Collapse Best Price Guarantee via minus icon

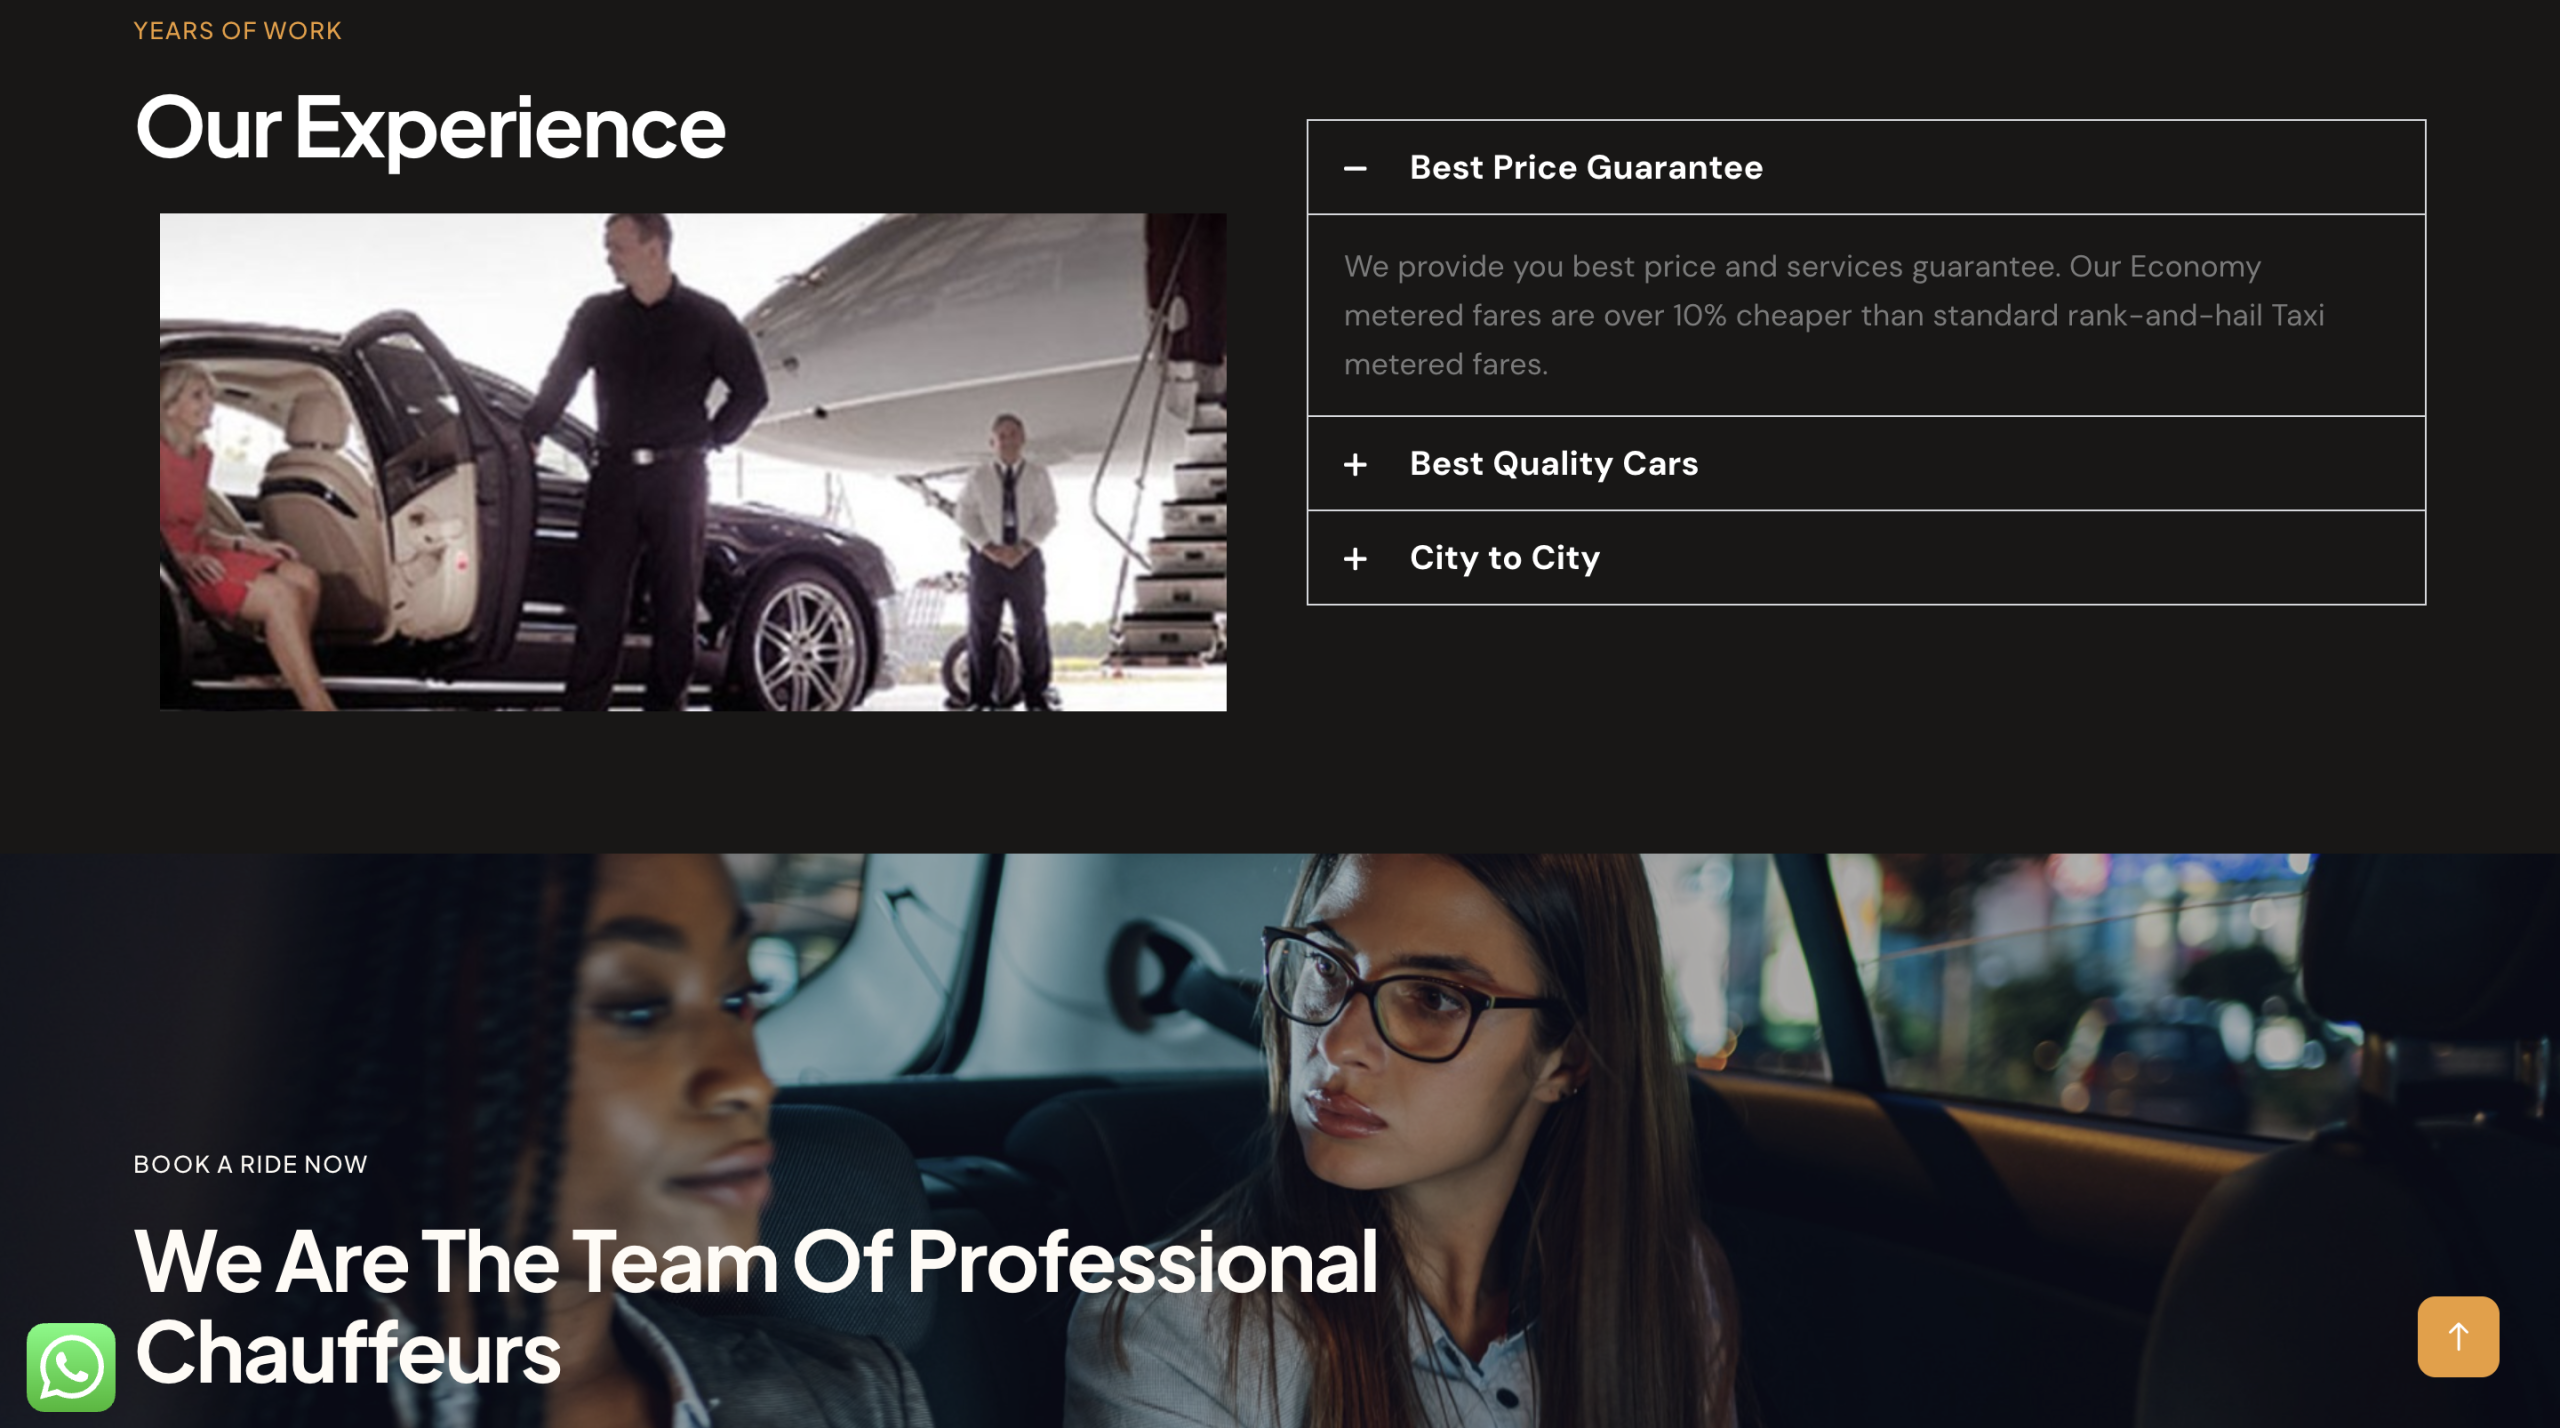[x=1354, y=168]
